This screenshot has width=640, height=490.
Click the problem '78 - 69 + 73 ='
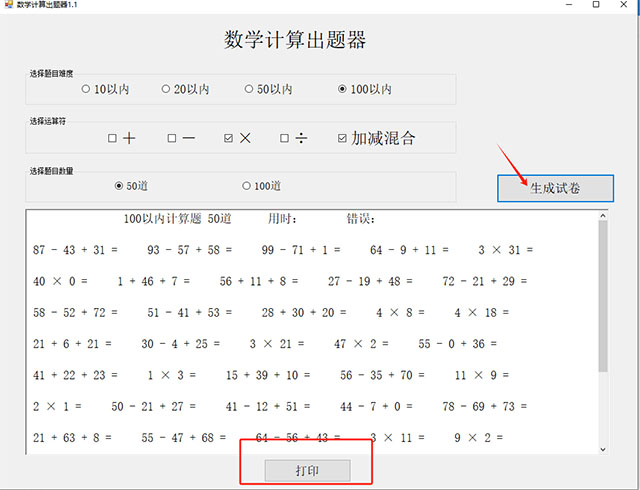click(485, 407)
